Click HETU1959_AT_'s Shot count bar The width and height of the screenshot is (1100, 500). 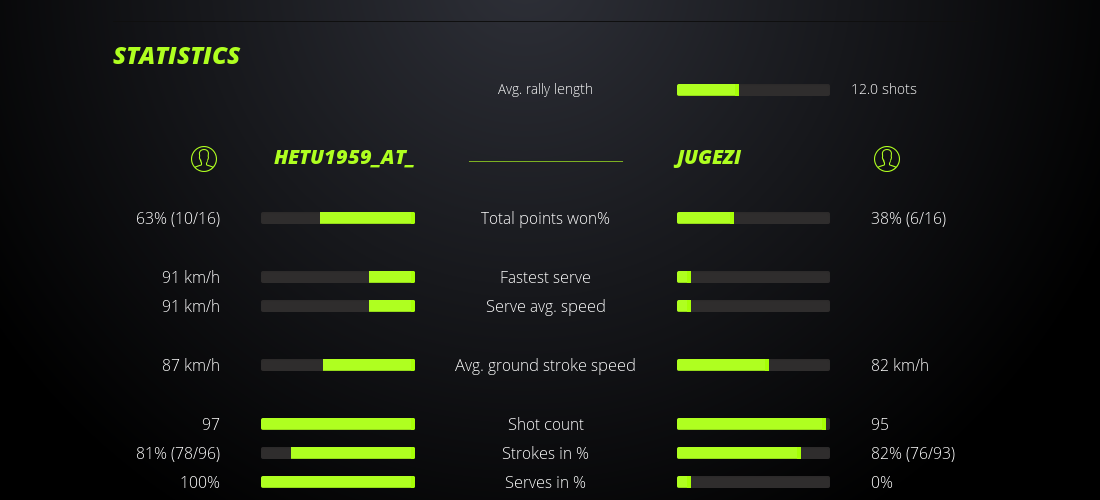338,424
